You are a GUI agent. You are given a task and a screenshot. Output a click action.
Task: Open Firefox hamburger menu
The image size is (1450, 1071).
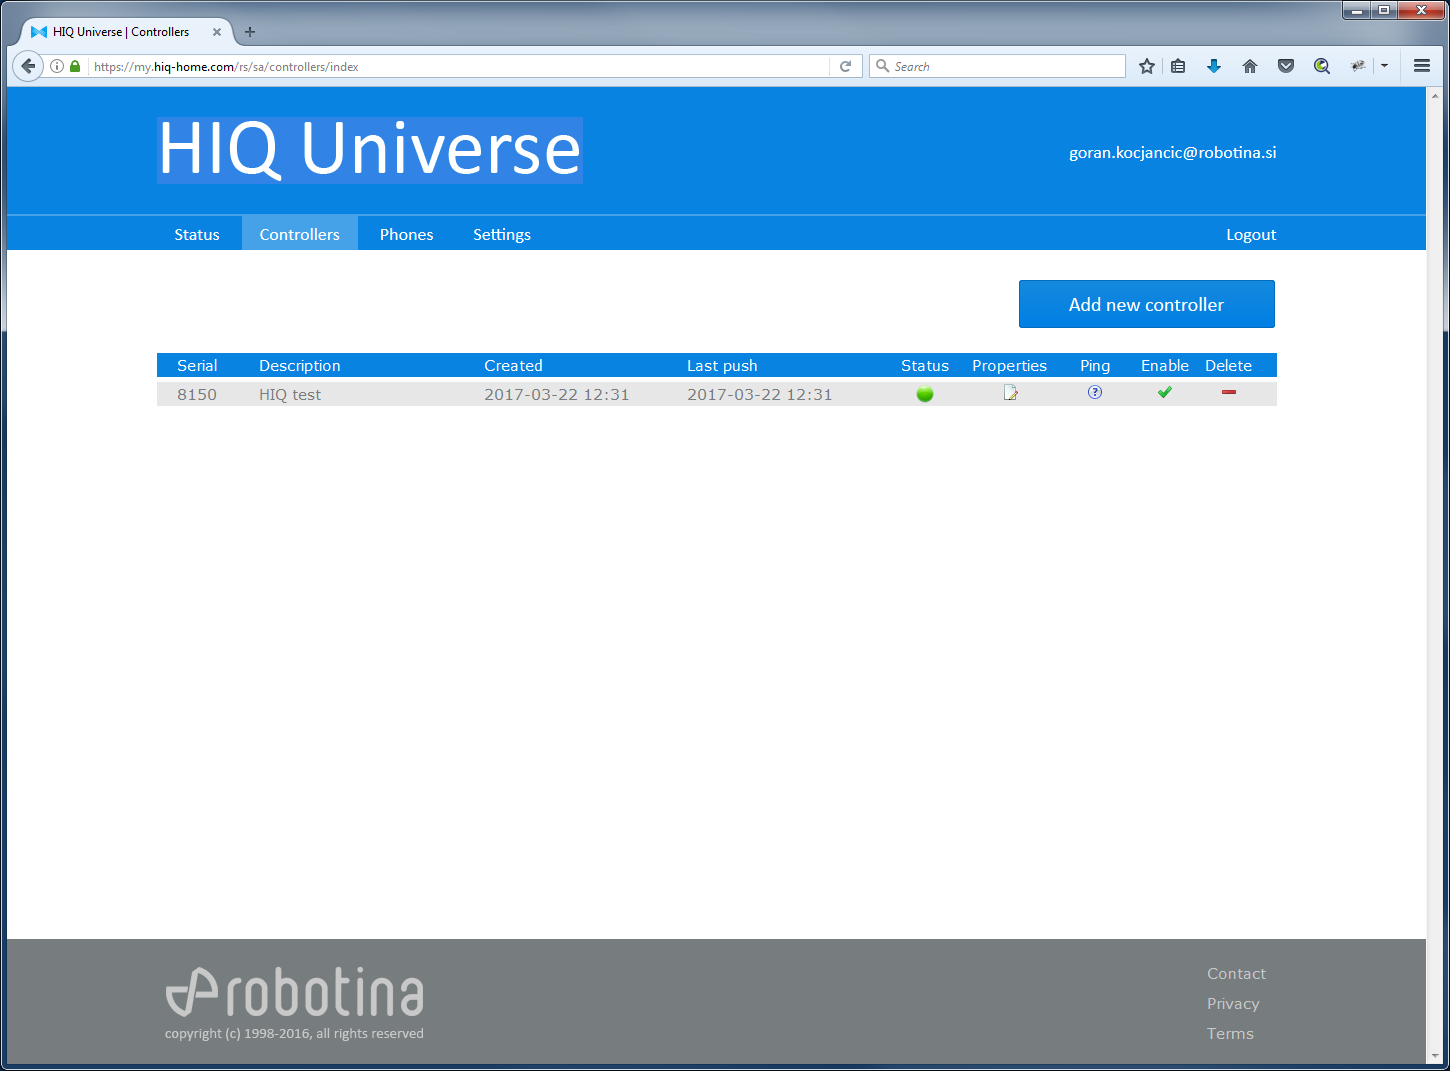pyautogui.click(x=1422, y=66)
